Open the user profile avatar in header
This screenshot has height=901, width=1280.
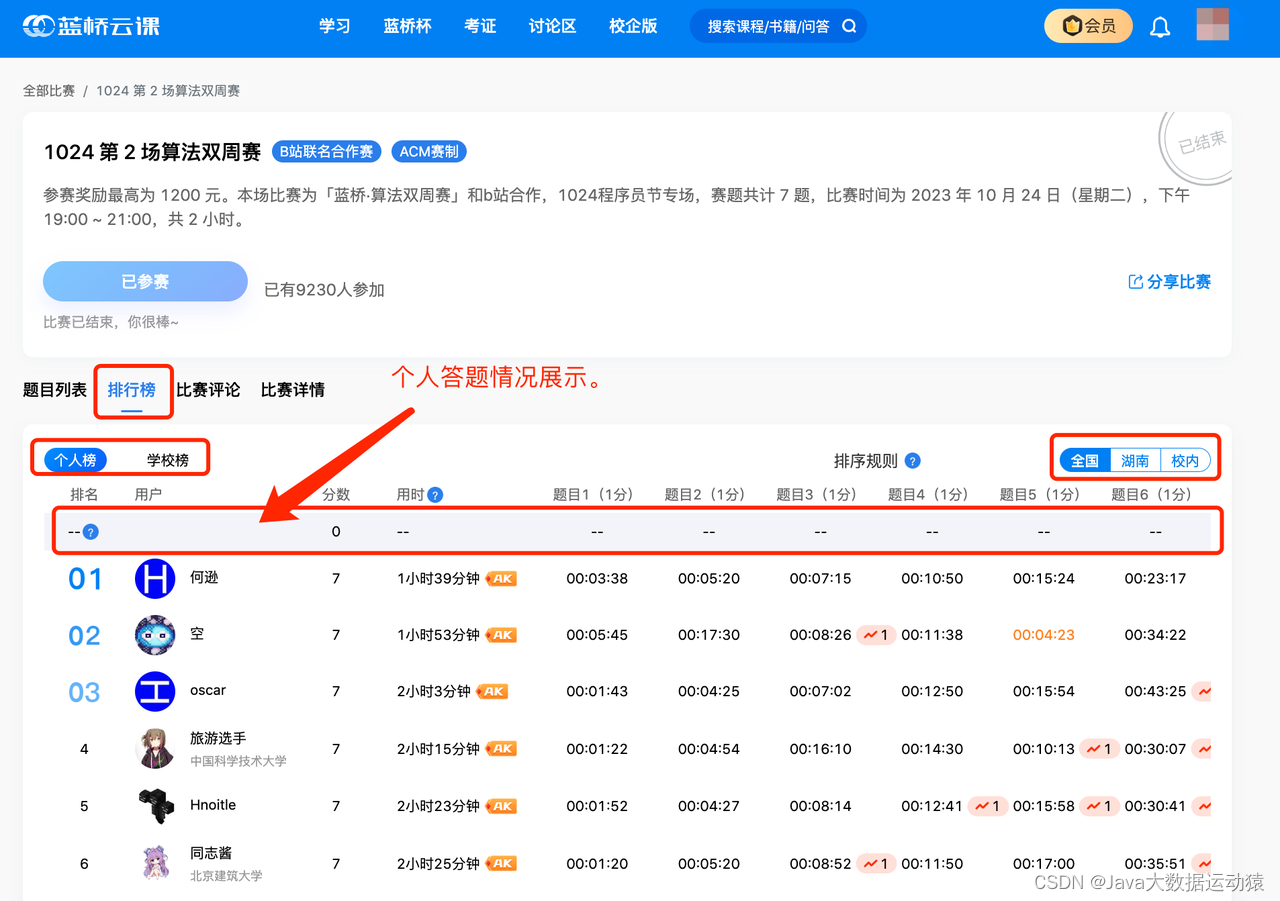point(1212,25)
